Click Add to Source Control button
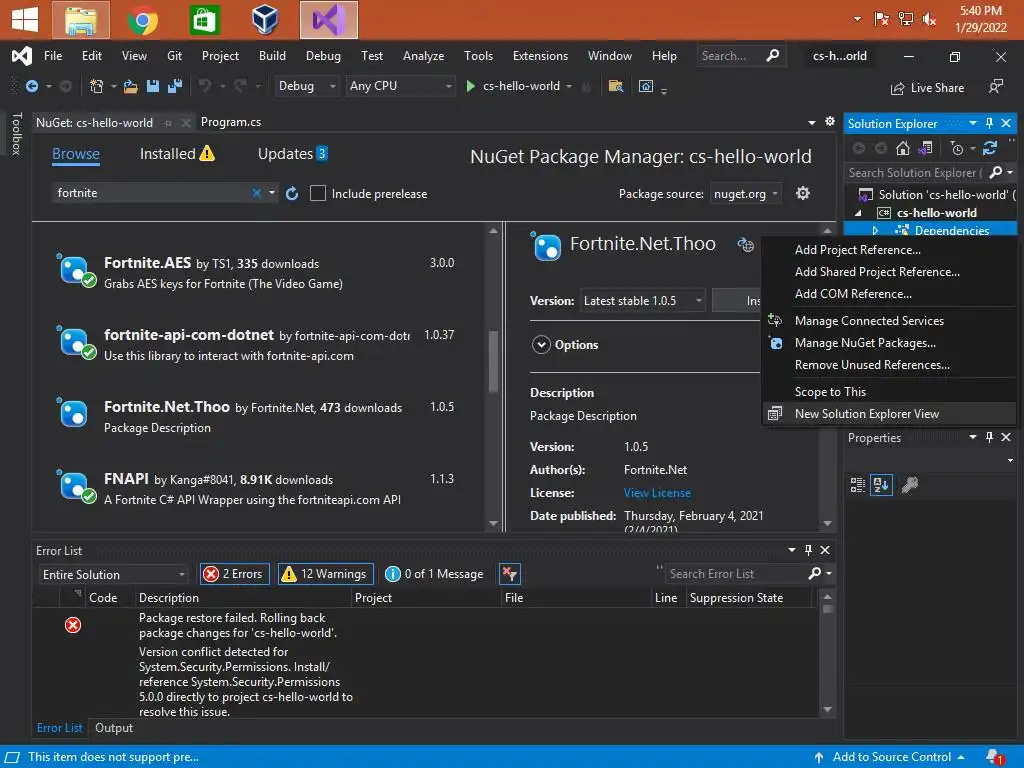 [889, 757]
